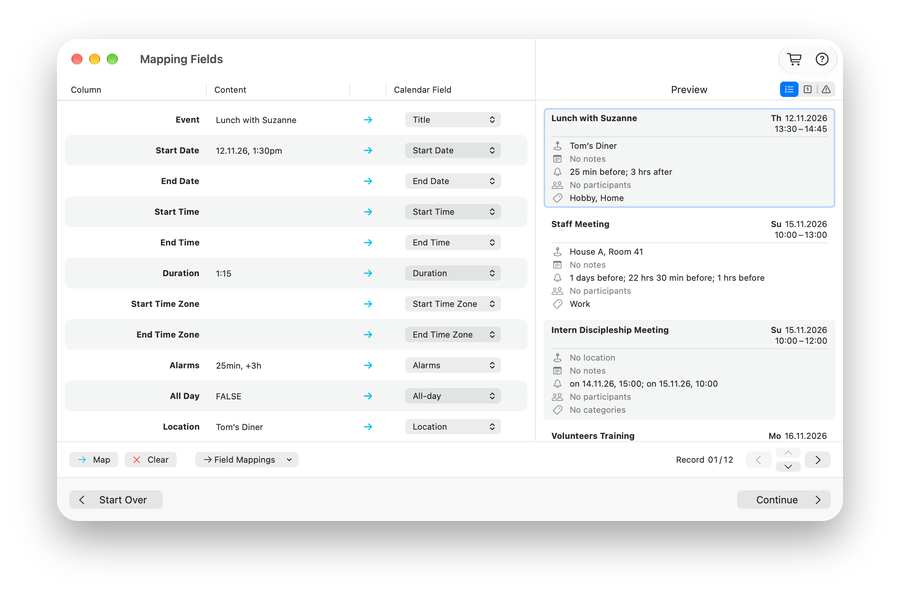Go to the previous record arrow
Image resolution: width=900 pixels, height=596 pixels.
pyautogui.click(x=758, y=460)
